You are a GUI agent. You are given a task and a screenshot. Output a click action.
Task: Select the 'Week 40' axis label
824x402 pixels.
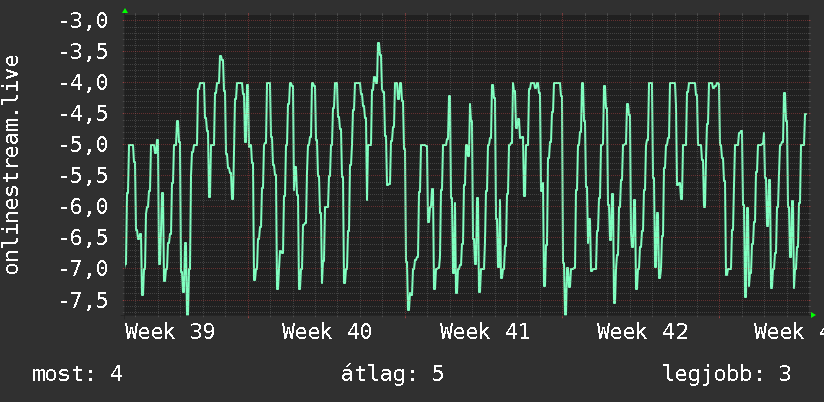tap(327, 332)
